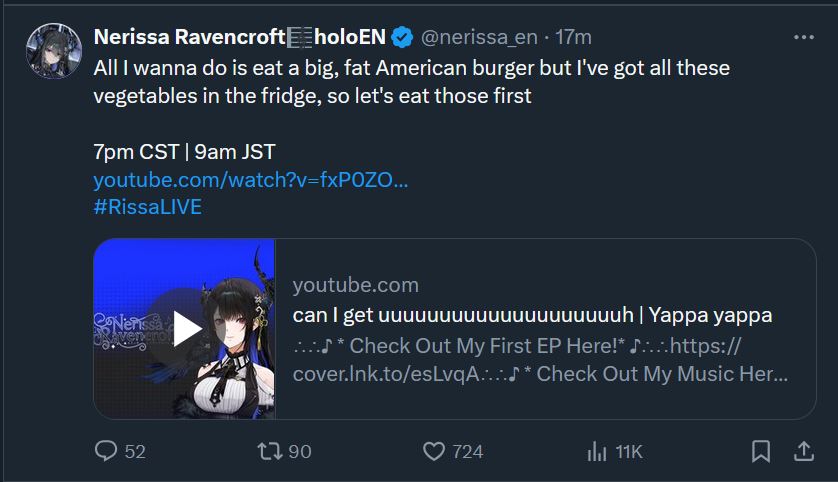Click the youtube.com card domain label

[355, 285]
